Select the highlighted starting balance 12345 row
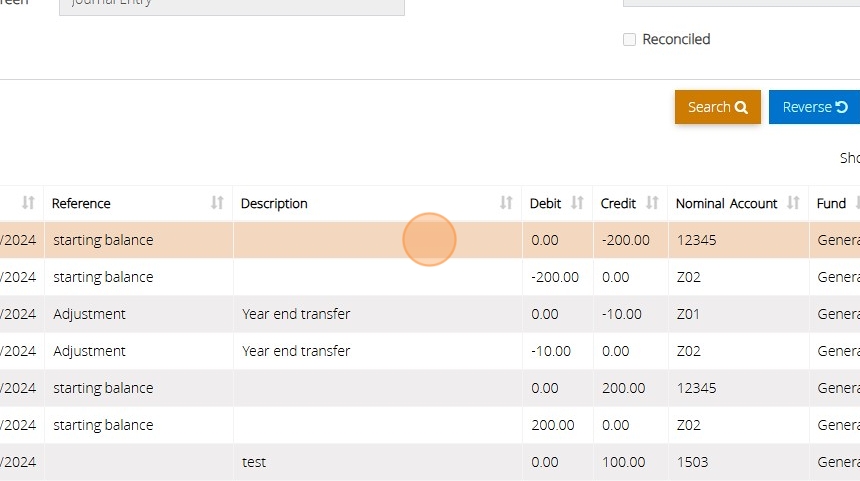This screenshot has width=860, height=481. click(300, 240)
